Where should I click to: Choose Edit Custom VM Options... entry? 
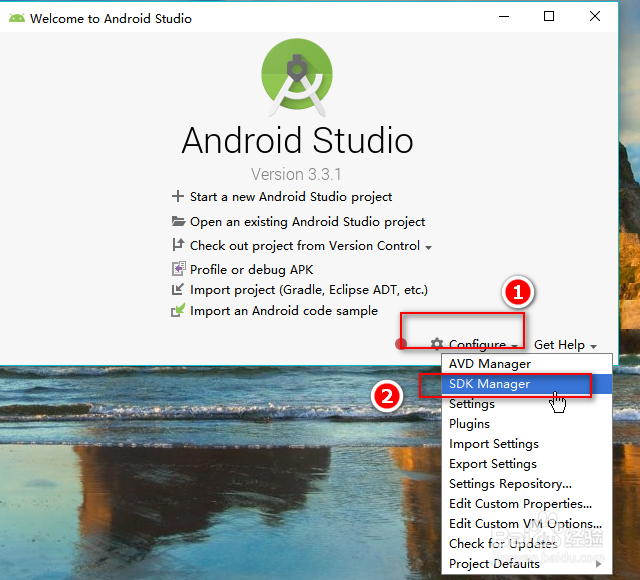(527, 524)
